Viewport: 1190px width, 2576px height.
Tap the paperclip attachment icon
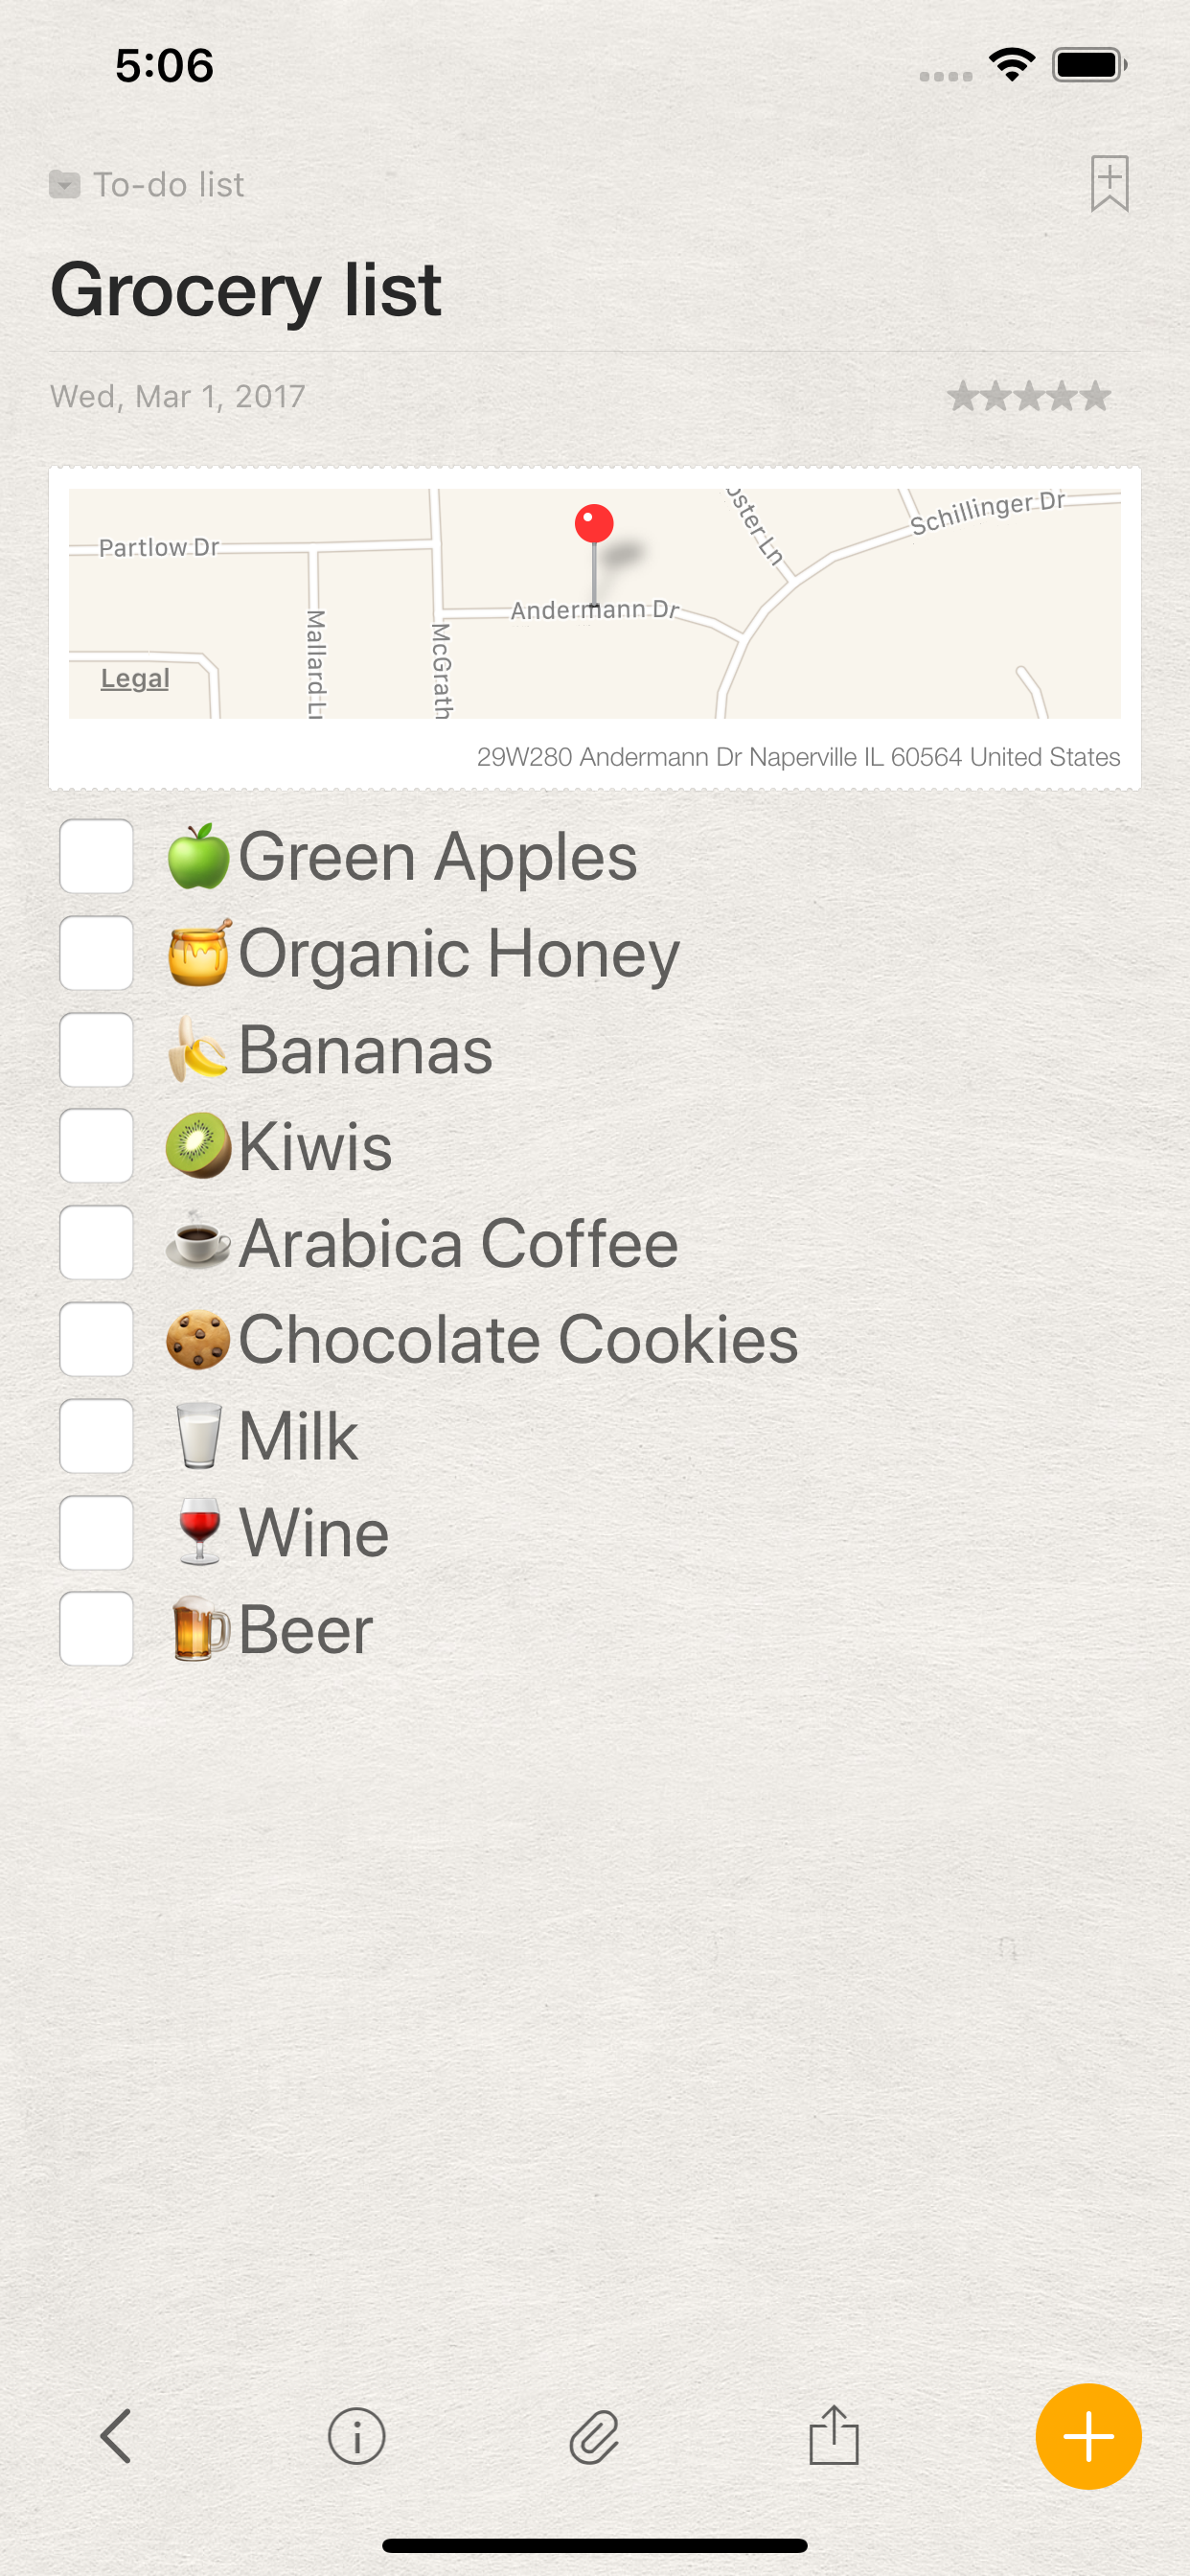click(x=594, y=2436)
